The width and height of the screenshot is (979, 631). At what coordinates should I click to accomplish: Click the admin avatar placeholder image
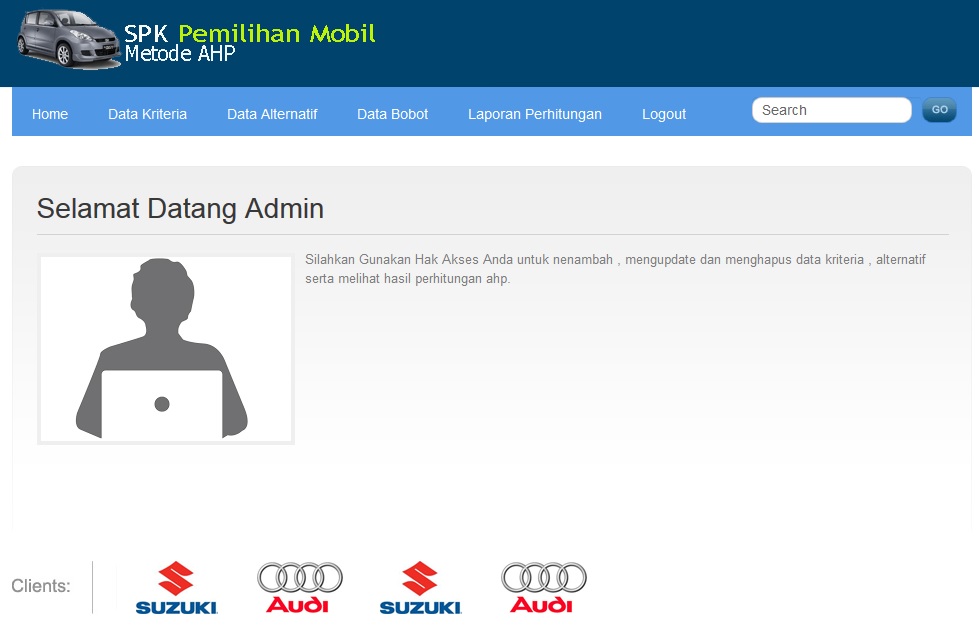[x=165, y=349]
